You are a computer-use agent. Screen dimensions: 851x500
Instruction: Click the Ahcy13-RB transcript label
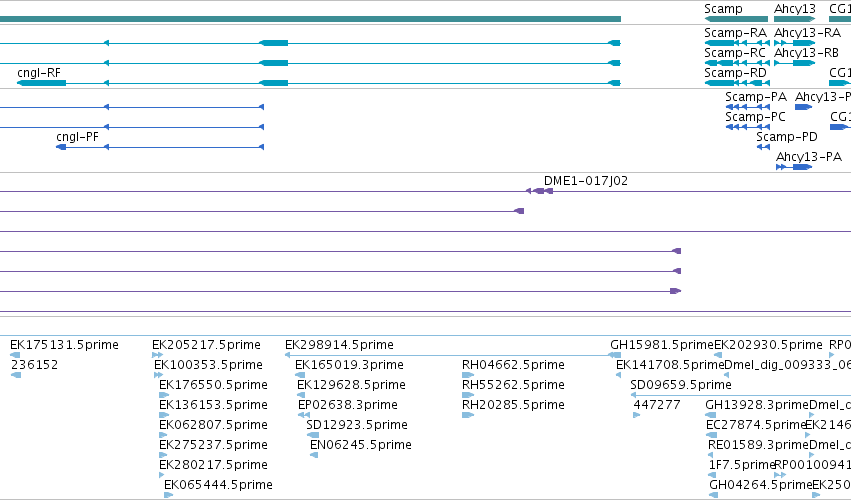click(806, 53)
